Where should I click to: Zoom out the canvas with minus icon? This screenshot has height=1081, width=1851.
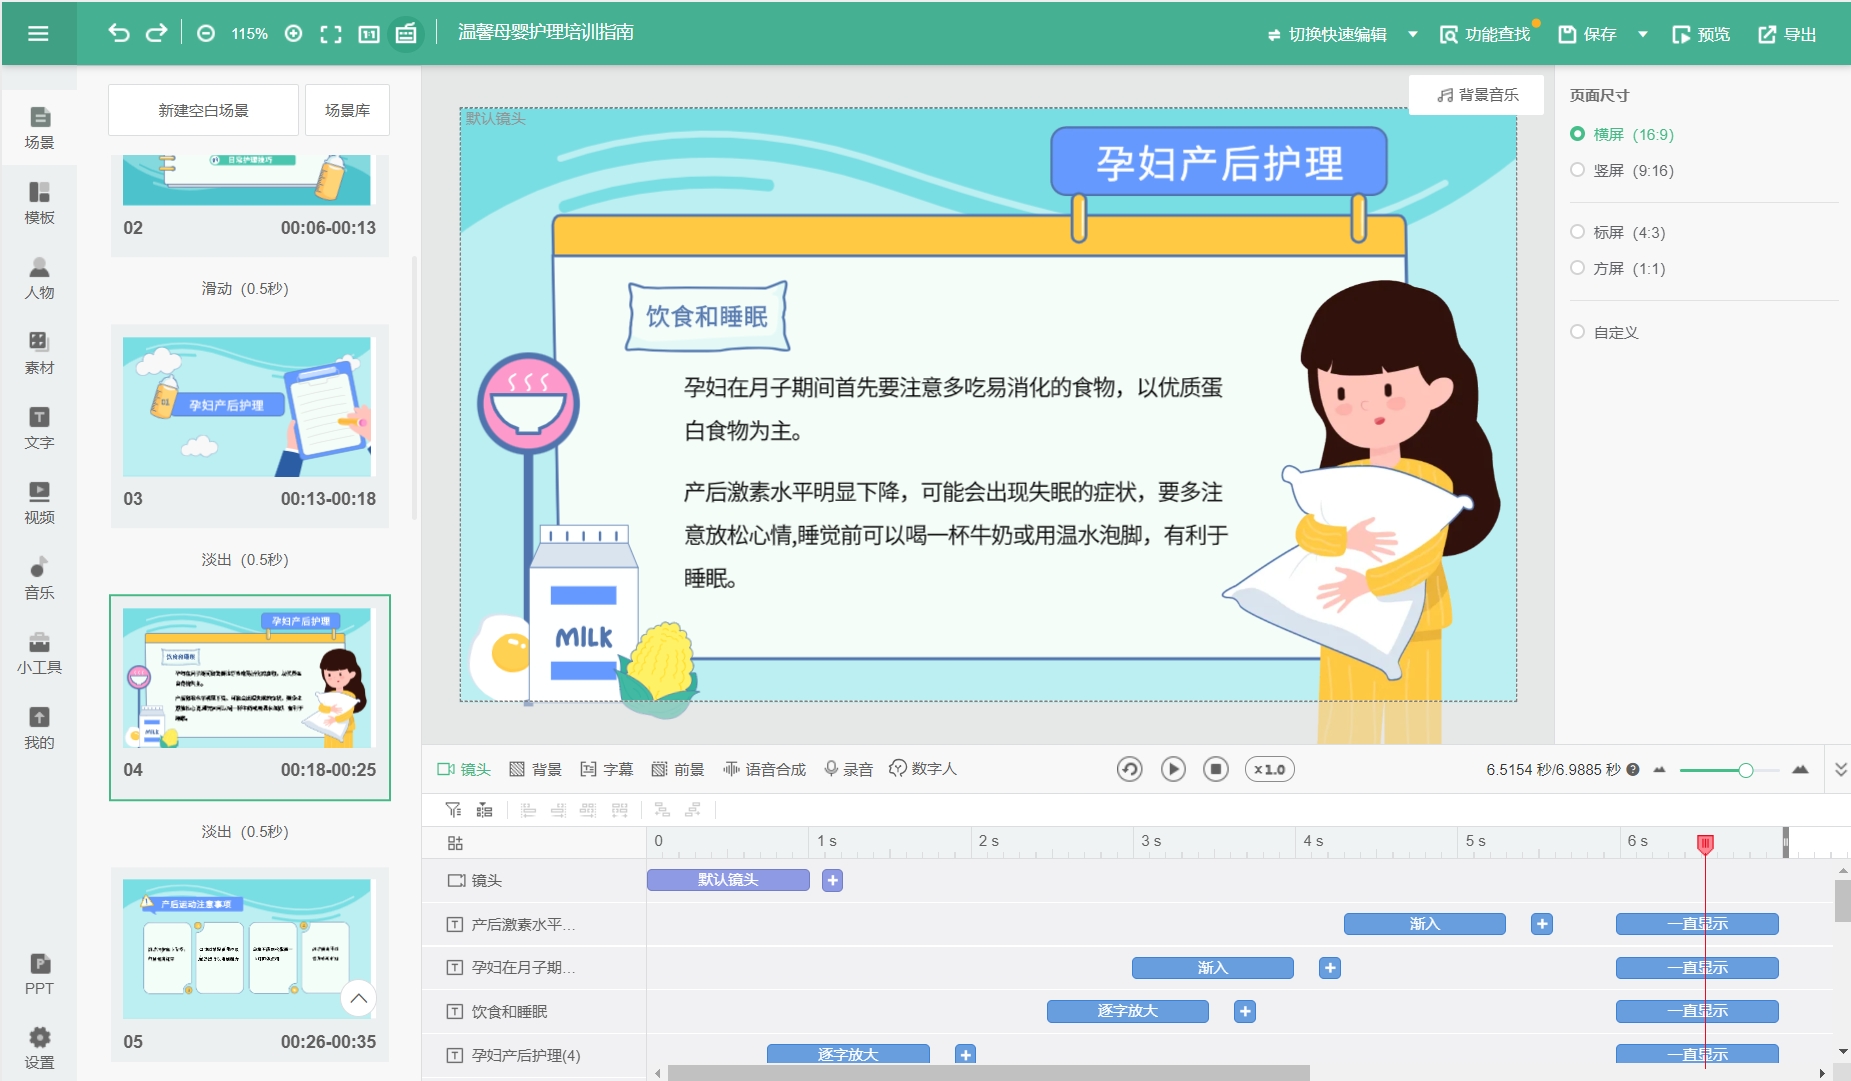(x=206, y=34)
